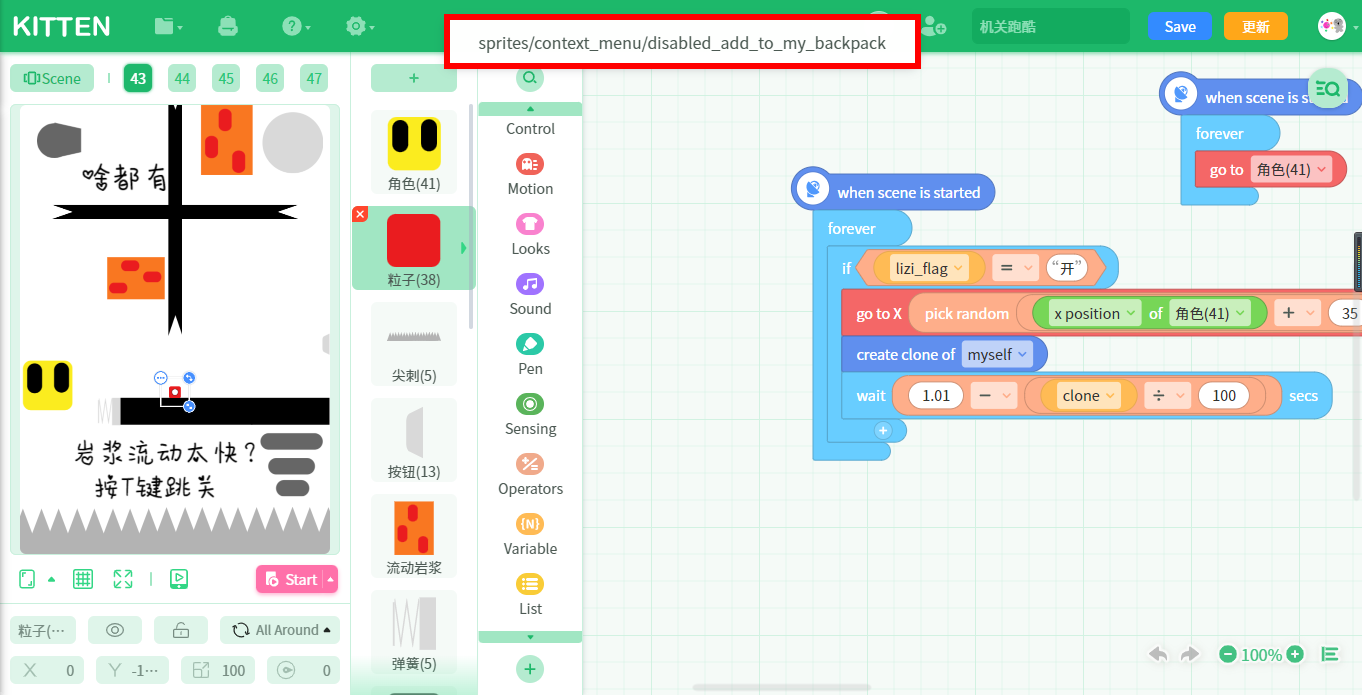1362x695 pixels.
Task: Click the X position field
Action: [47, 670]
